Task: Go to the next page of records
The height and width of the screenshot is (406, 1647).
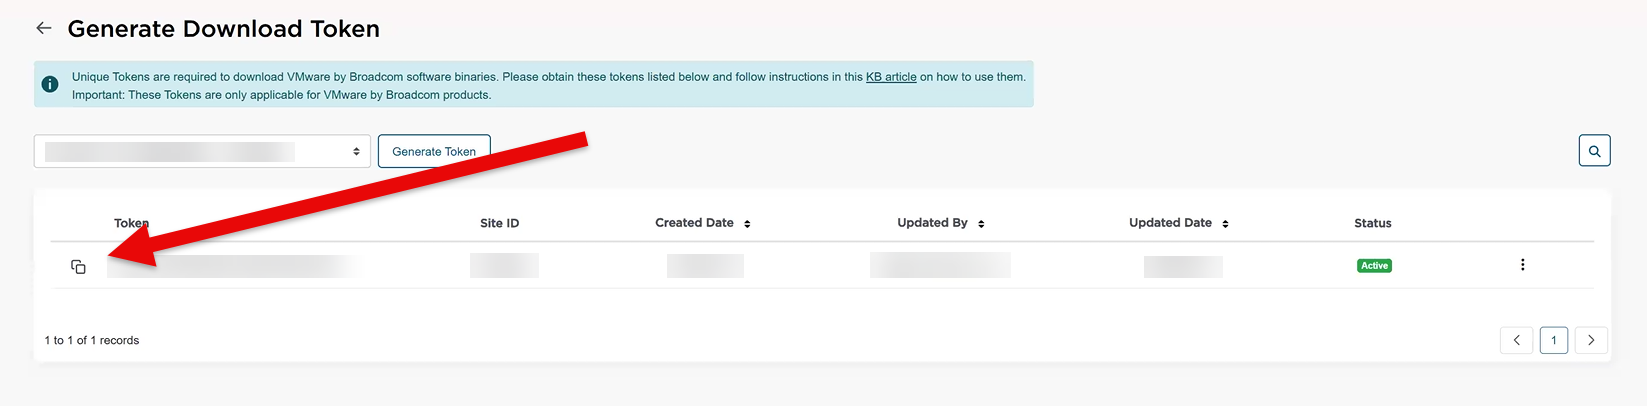Action: point(1591,340)
